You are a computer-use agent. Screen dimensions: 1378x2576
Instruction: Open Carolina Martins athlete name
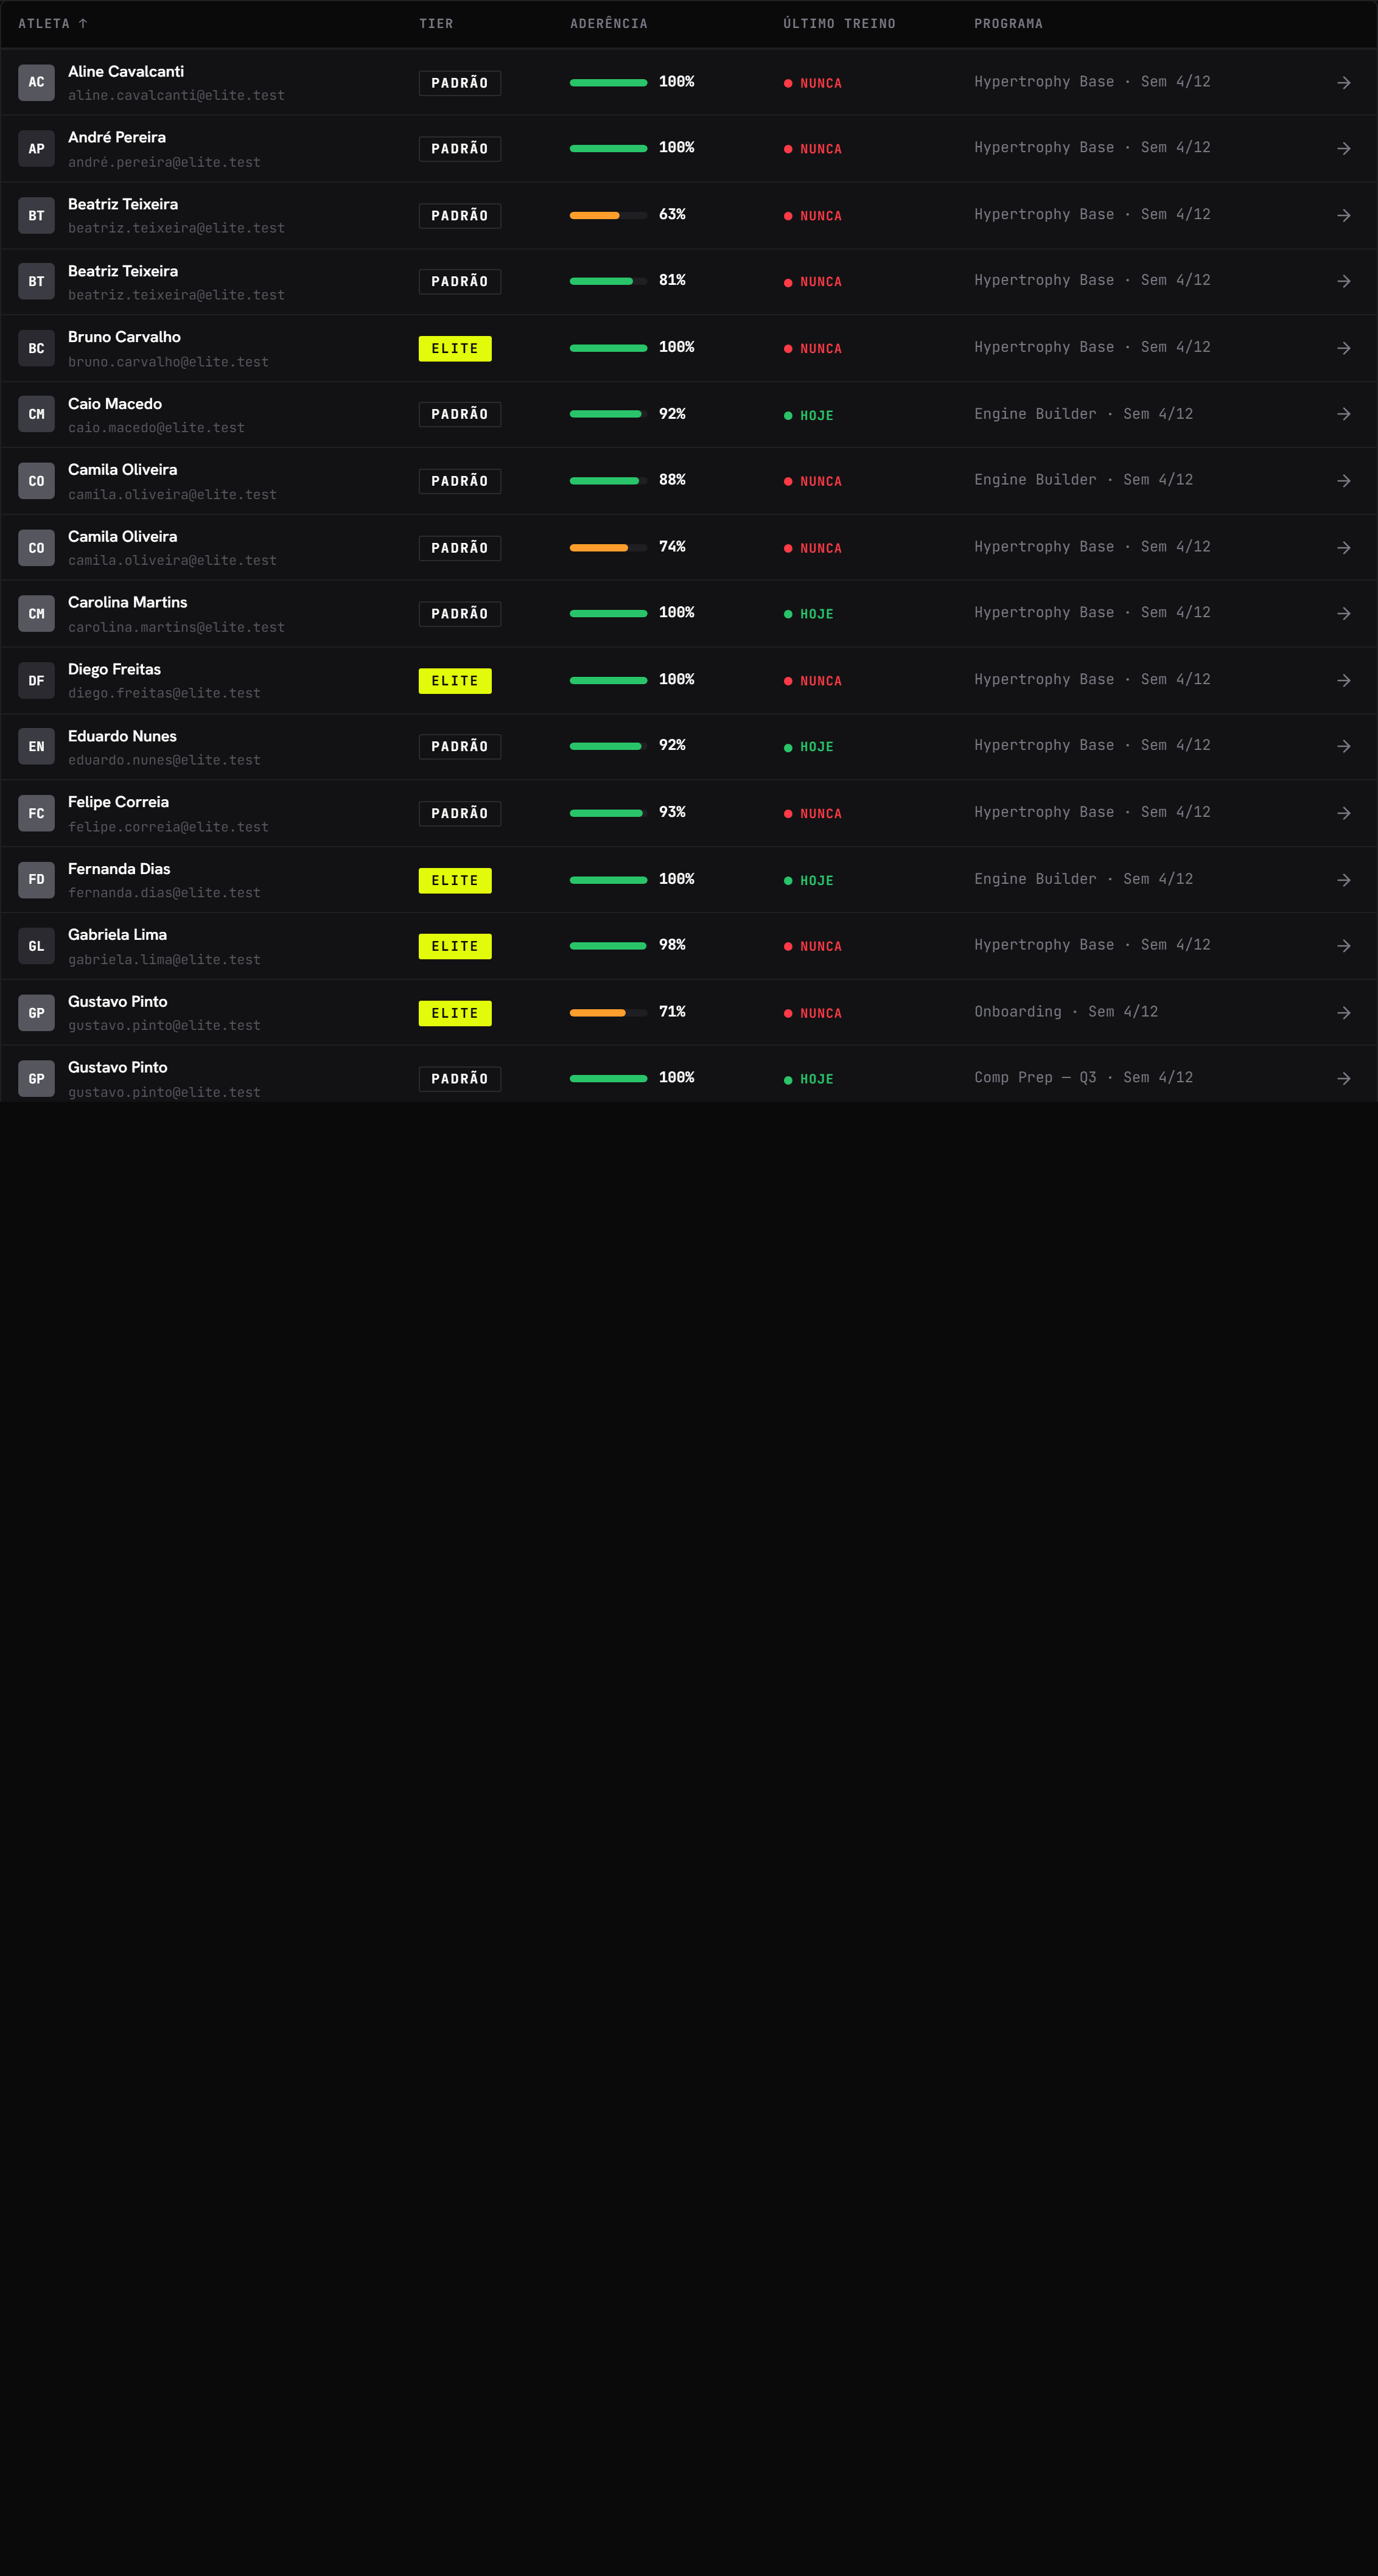[x=127, y=602]
